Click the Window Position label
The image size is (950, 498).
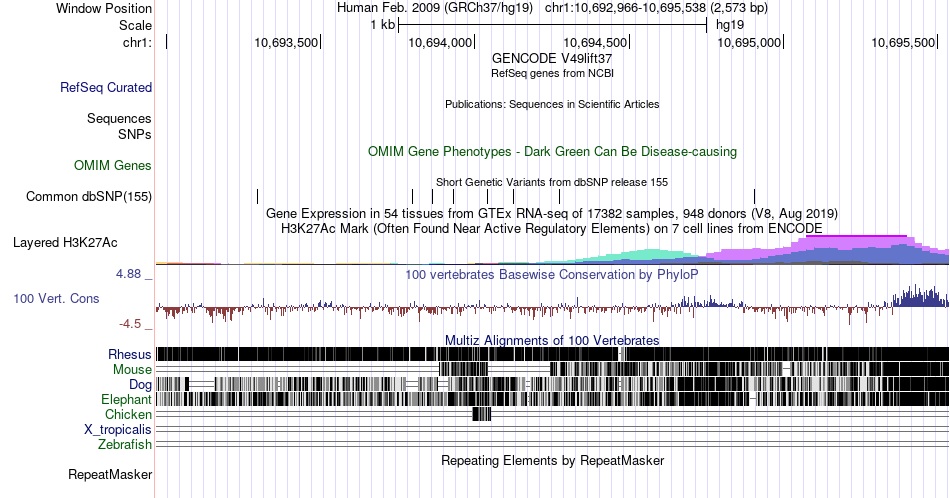coord(104,8)
